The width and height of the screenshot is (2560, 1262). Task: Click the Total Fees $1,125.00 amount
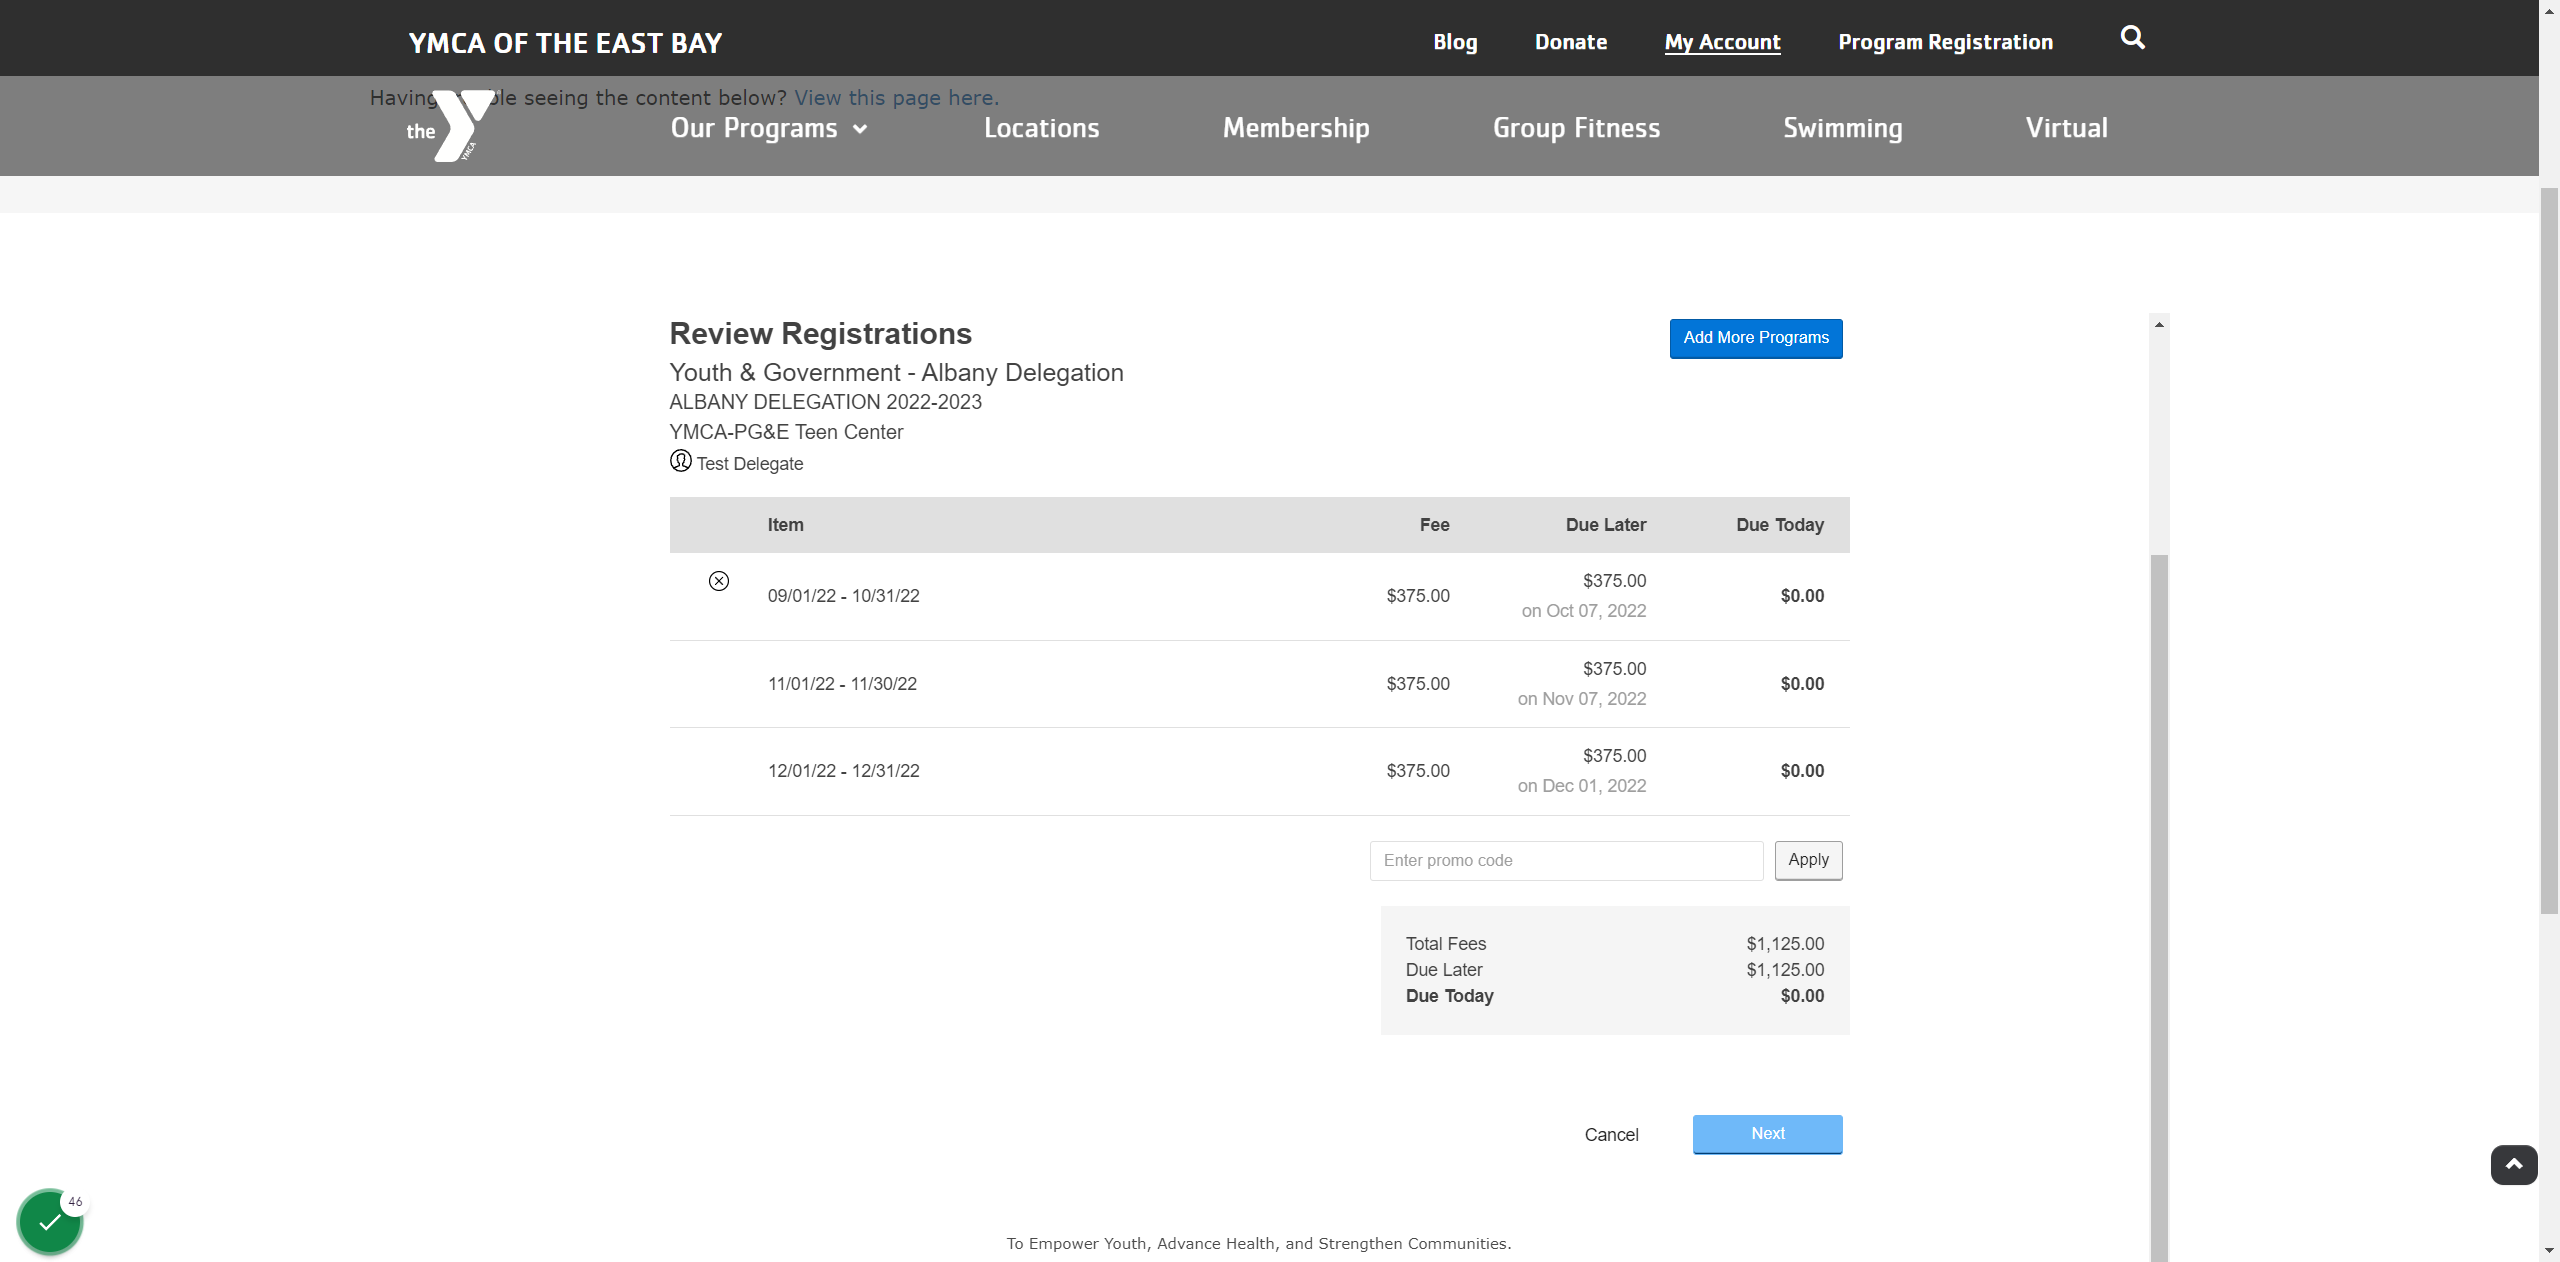1785,944
